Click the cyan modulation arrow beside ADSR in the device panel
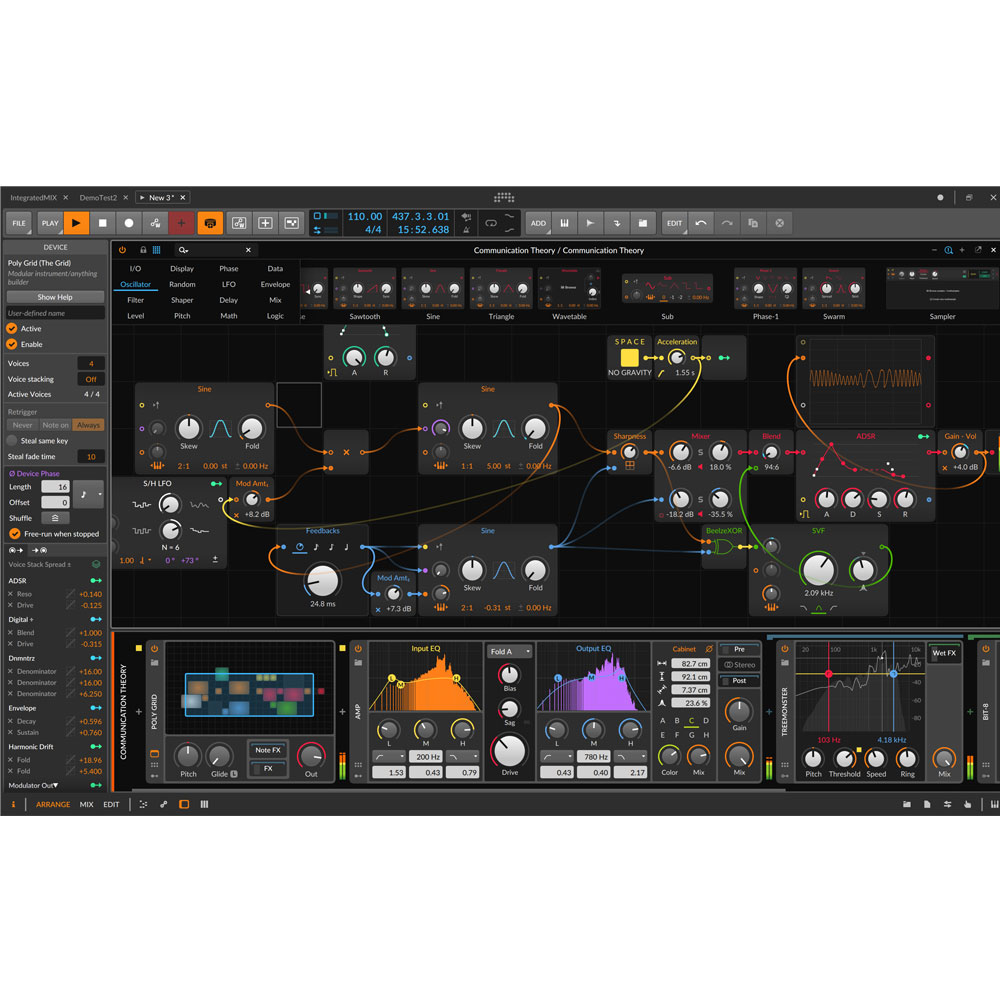 click(x=96, y=580)
